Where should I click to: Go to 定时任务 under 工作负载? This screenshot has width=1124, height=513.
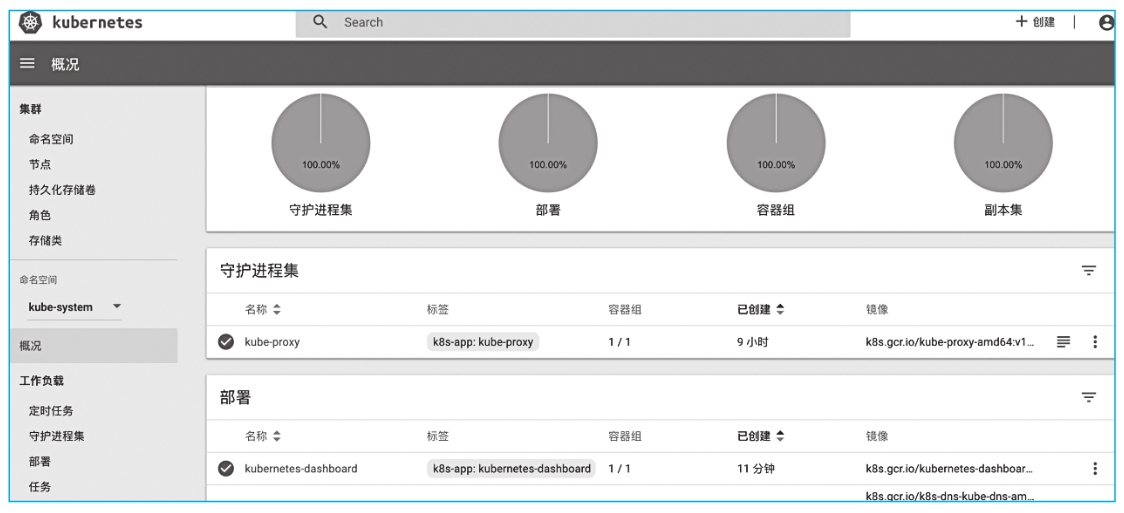51,410
